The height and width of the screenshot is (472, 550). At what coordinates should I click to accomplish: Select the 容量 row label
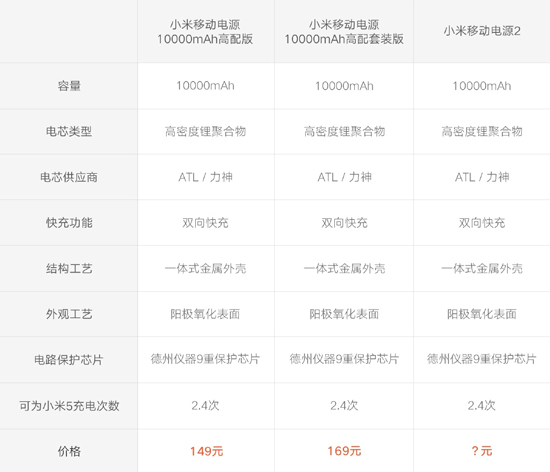coord(69,86)
